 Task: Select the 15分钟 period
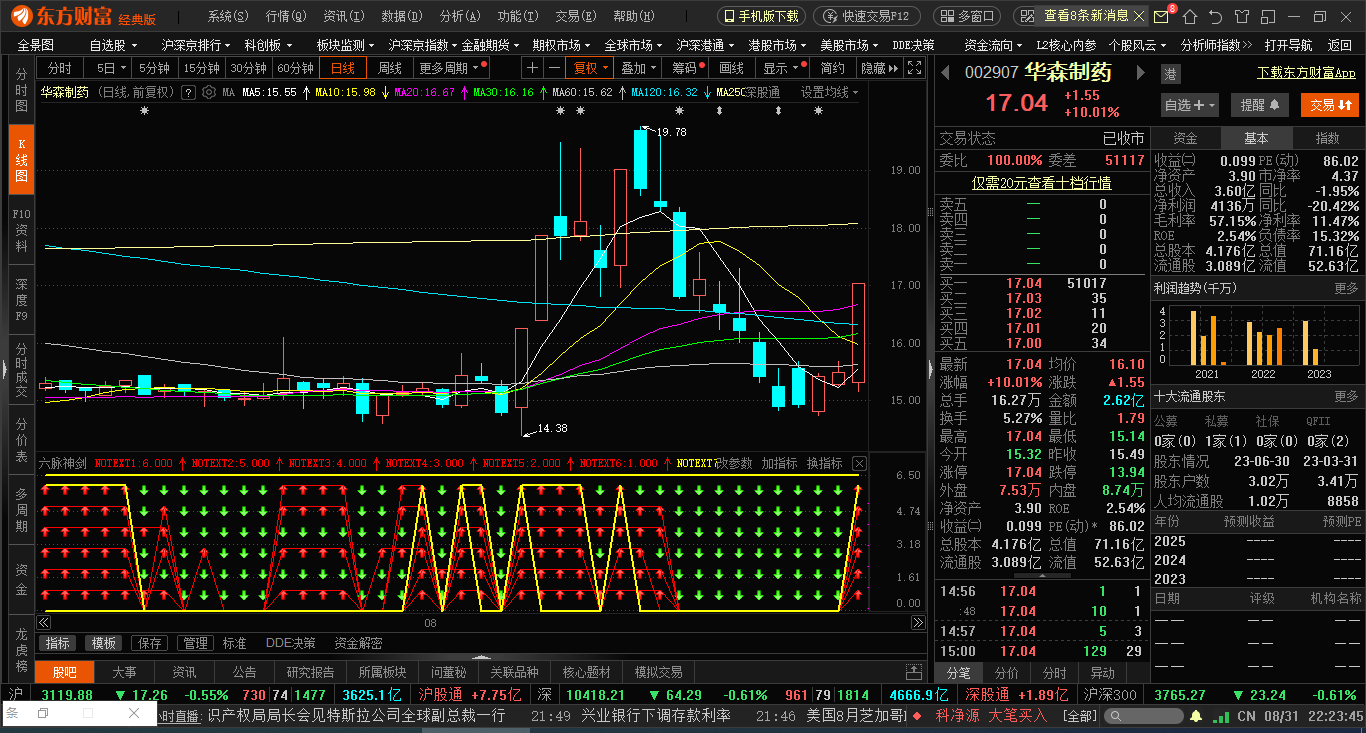[201, 67]
